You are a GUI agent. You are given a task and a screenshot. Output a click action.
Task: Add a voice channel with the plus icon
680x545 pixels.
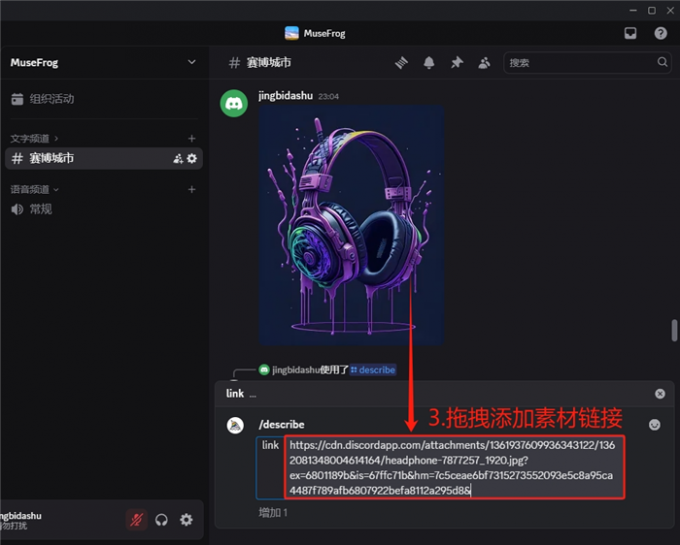192,189
